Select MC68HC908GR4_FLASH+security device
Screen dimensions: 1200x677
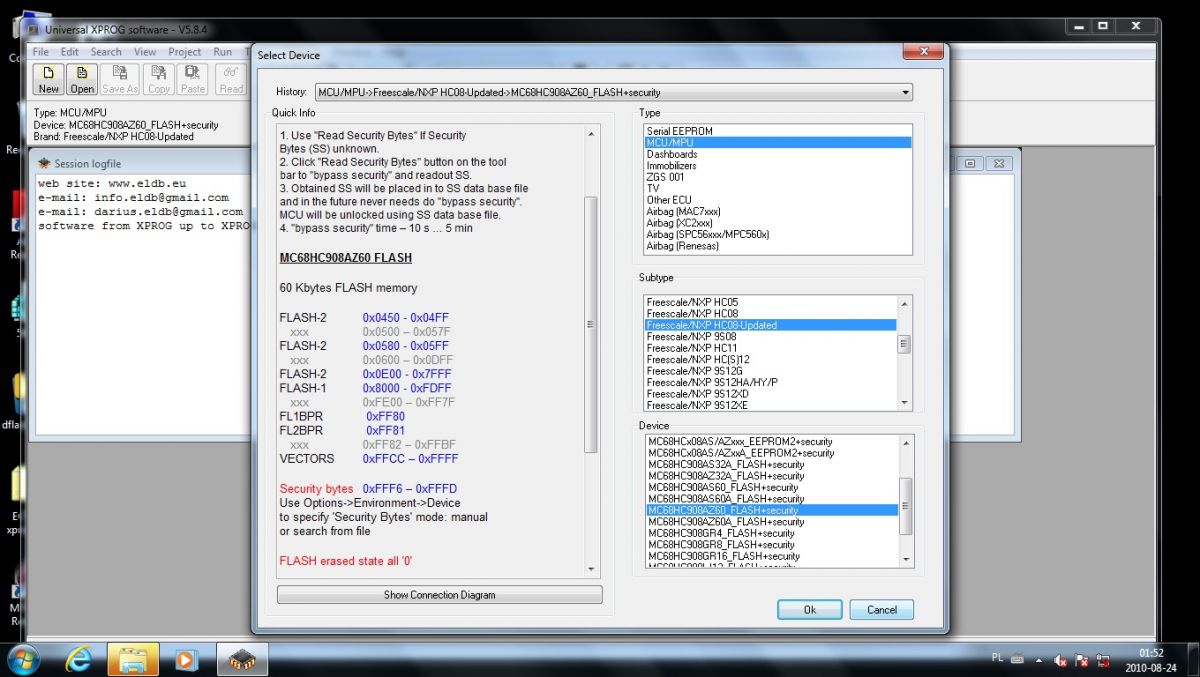pyautogui.click(x=770, y=533)
